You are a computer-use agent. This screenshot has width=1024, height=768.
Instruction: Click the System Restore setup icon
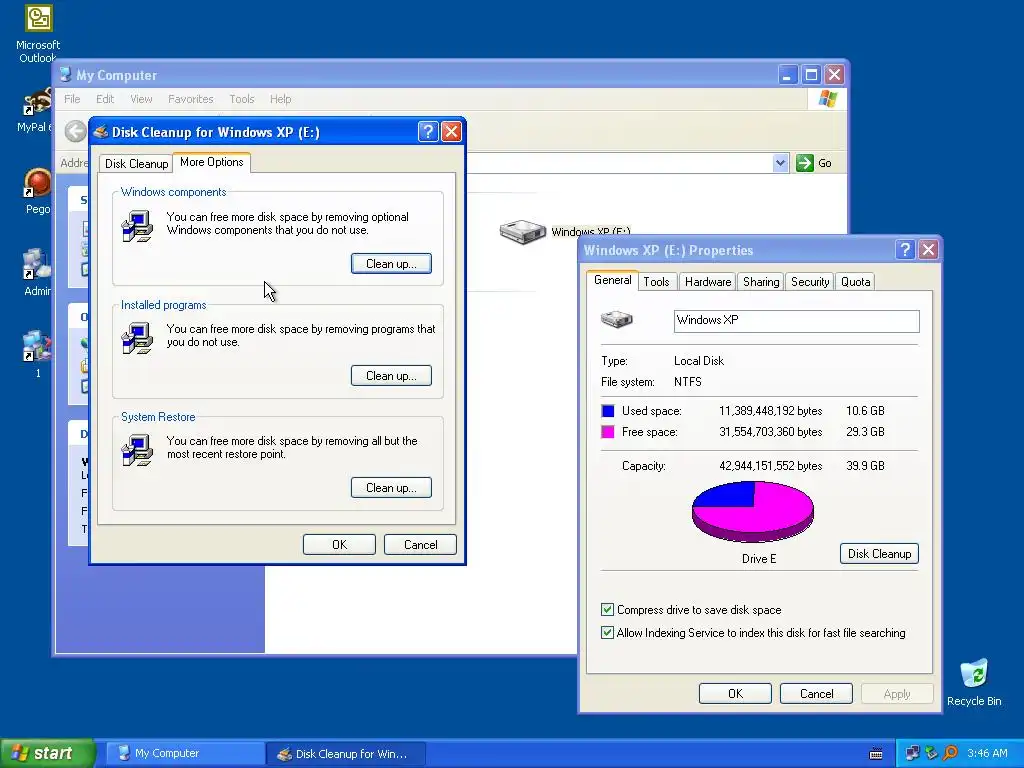tap(137, 450)
